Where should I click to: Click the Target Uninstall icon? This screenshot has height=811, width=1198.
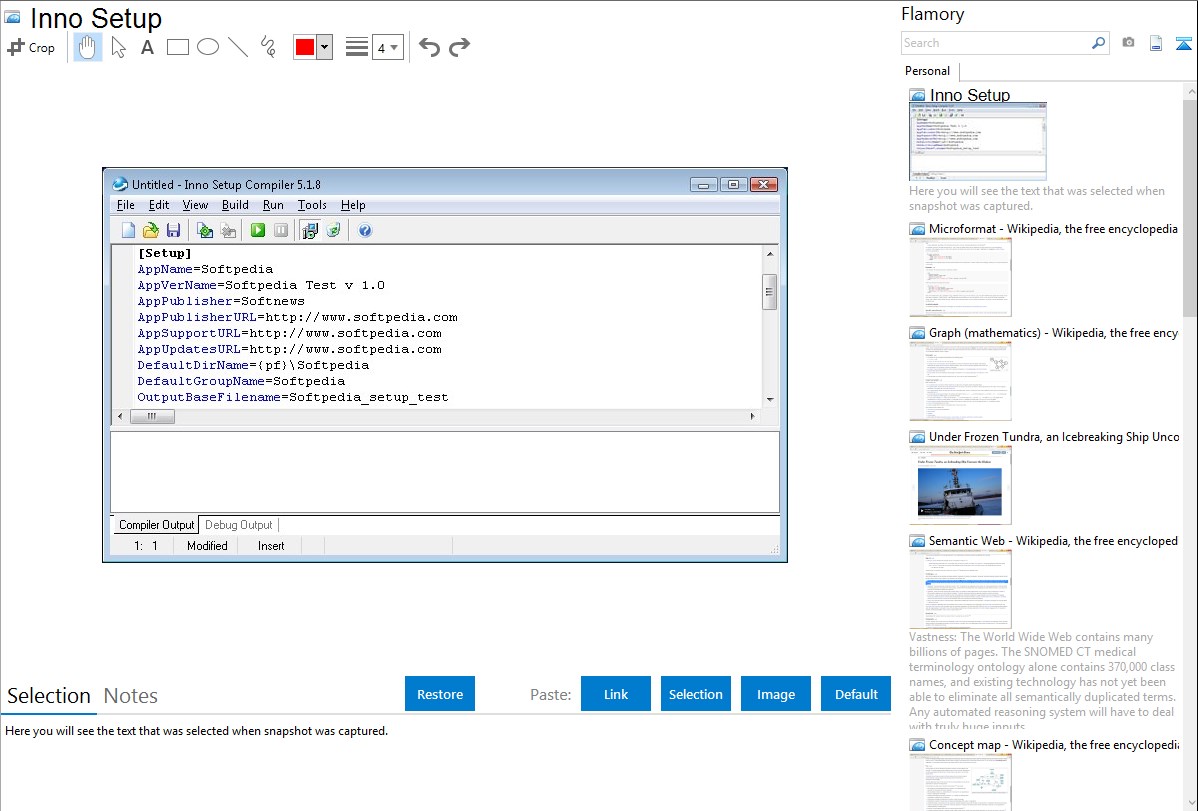(333, 230)
